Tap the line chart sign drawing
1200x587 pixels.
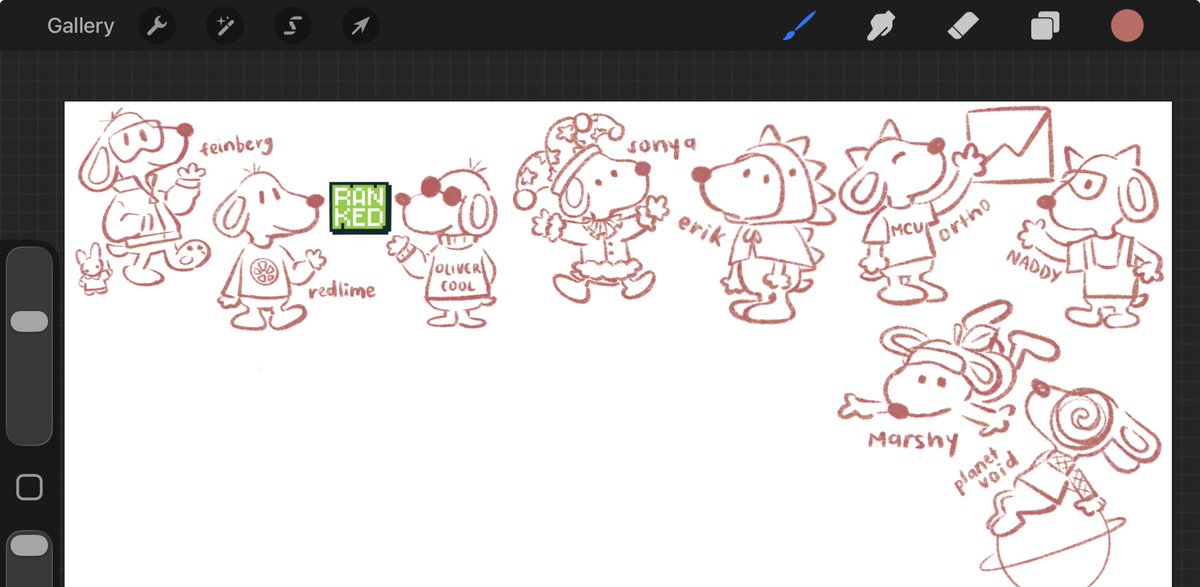1008,146
